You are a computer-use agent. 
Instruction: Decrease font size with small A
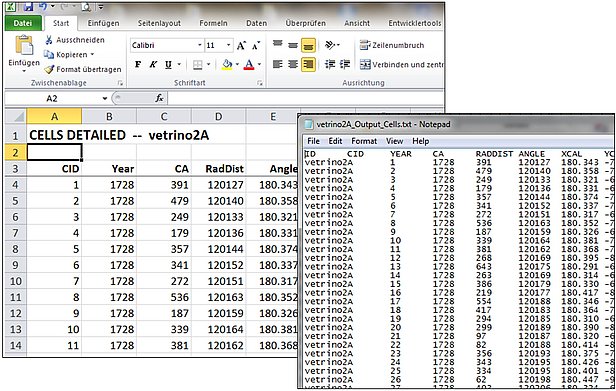256,46
